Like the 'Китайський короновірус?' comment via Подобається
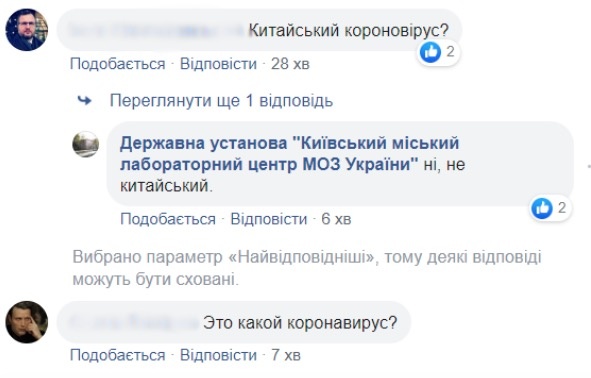 [118, 64]
